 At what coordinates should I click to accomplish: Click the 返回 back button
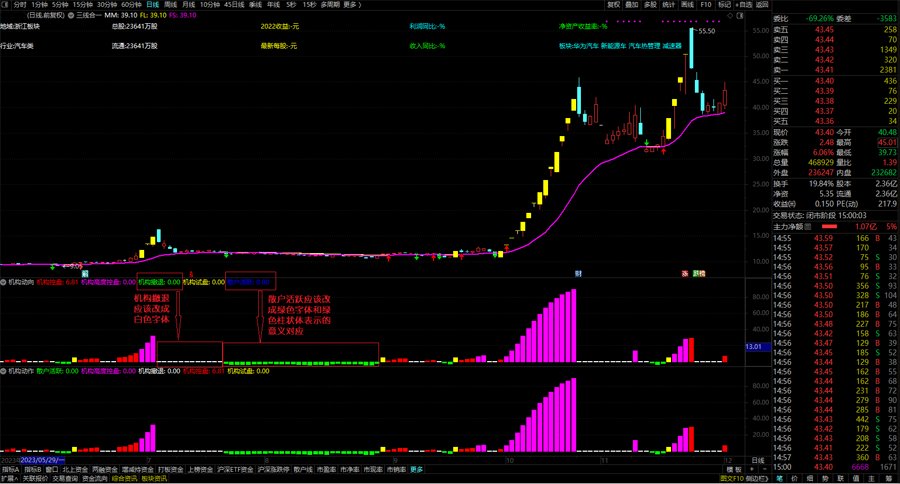click(762, 5)
